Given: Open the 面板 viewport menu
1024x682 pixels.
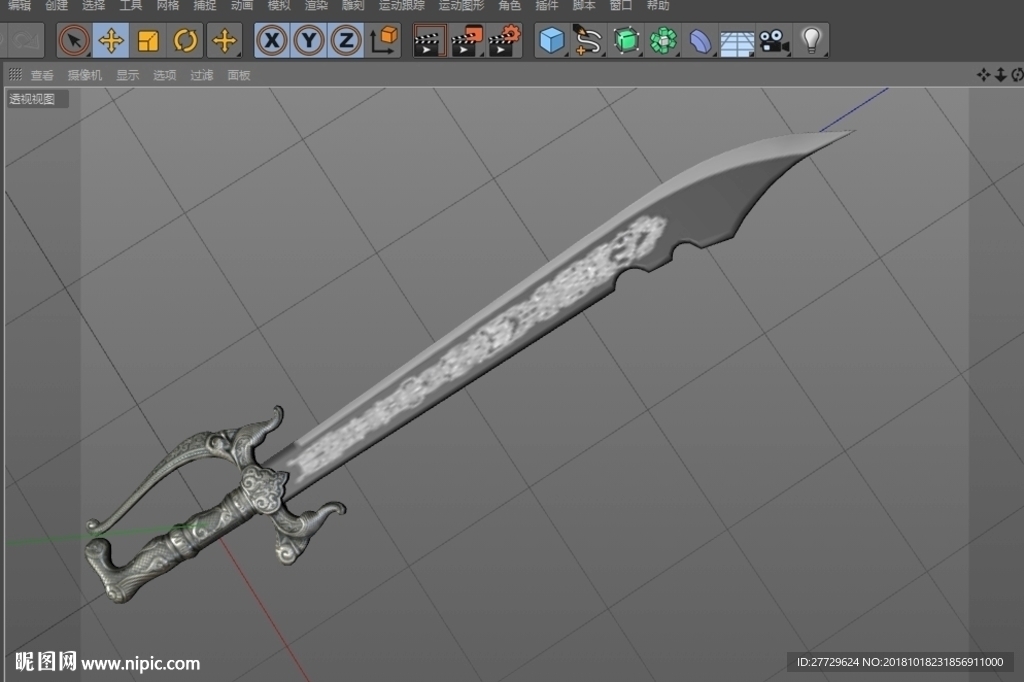Looking at the screenshot, I should 239,75.
